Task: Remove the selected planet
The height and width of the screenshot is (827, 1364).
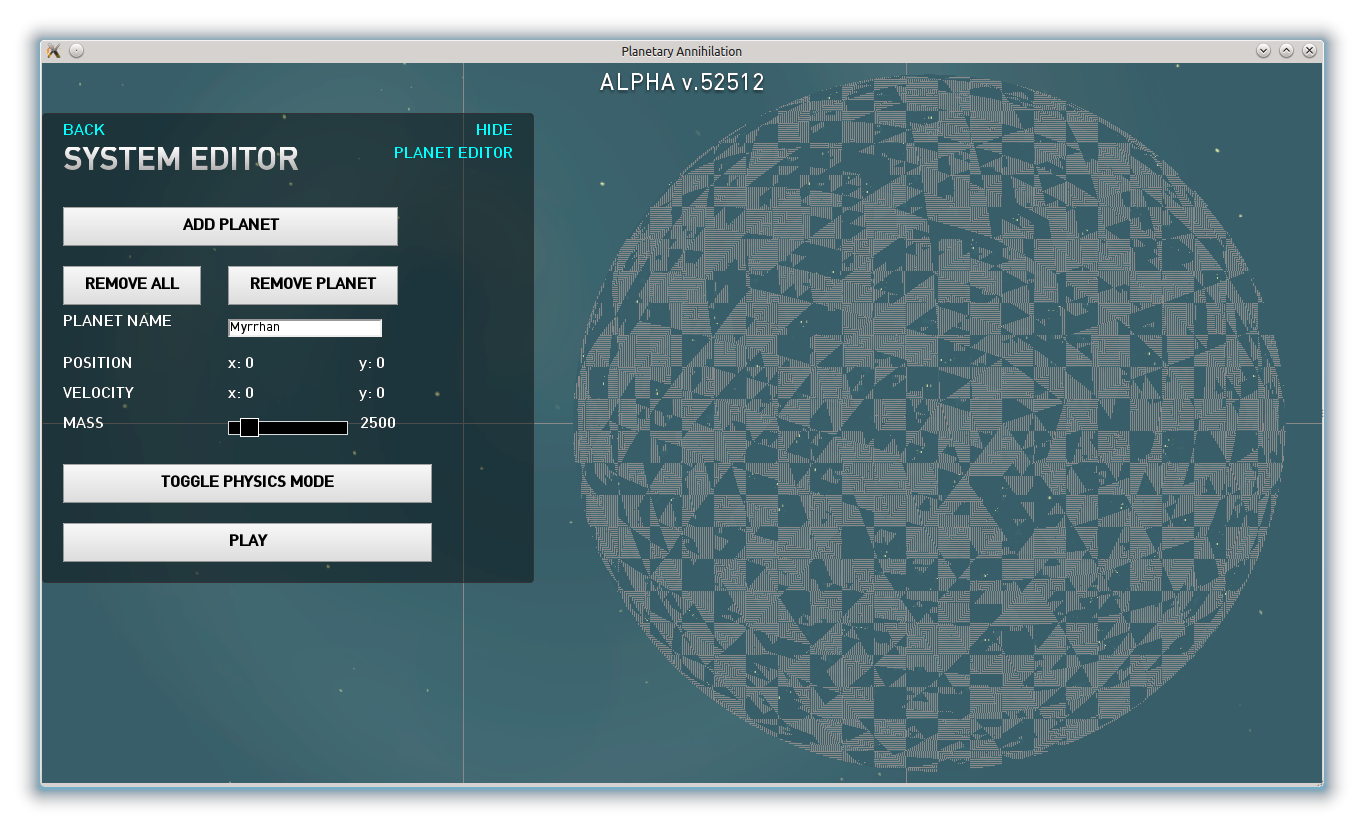Action: click(313, 285)
